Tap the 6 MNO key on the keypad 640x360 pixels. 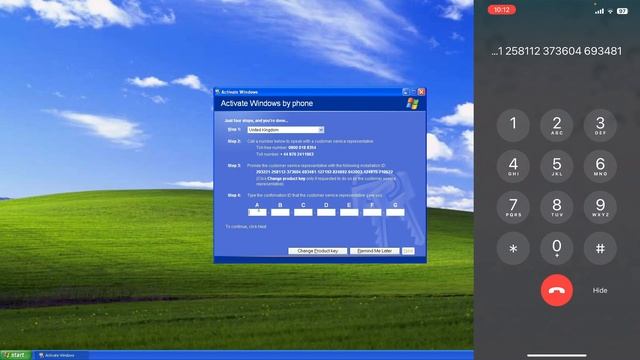[600, 166]
